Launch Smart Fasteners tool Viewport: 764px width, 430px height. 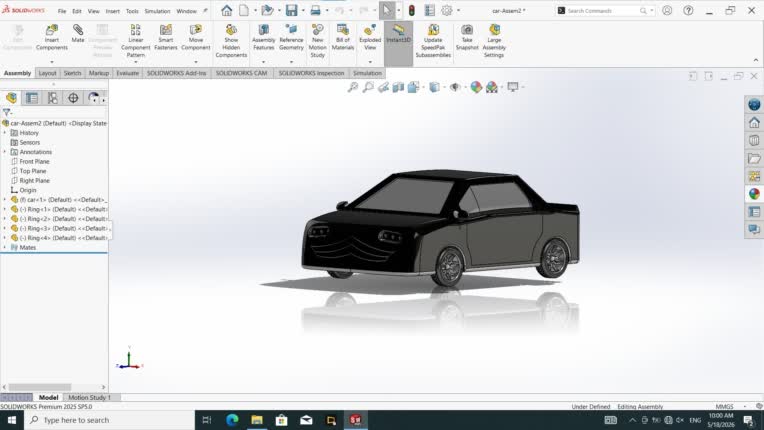click(166, 37)
